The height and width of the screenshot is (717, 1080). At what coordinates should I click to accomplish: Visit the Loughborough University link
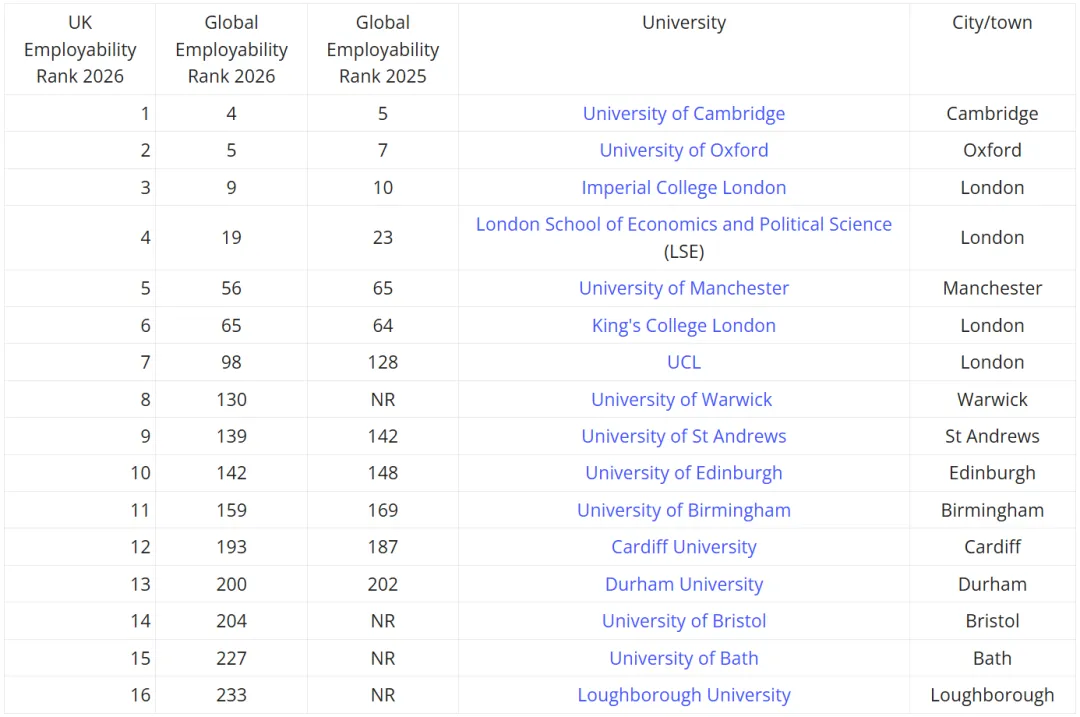683,696
